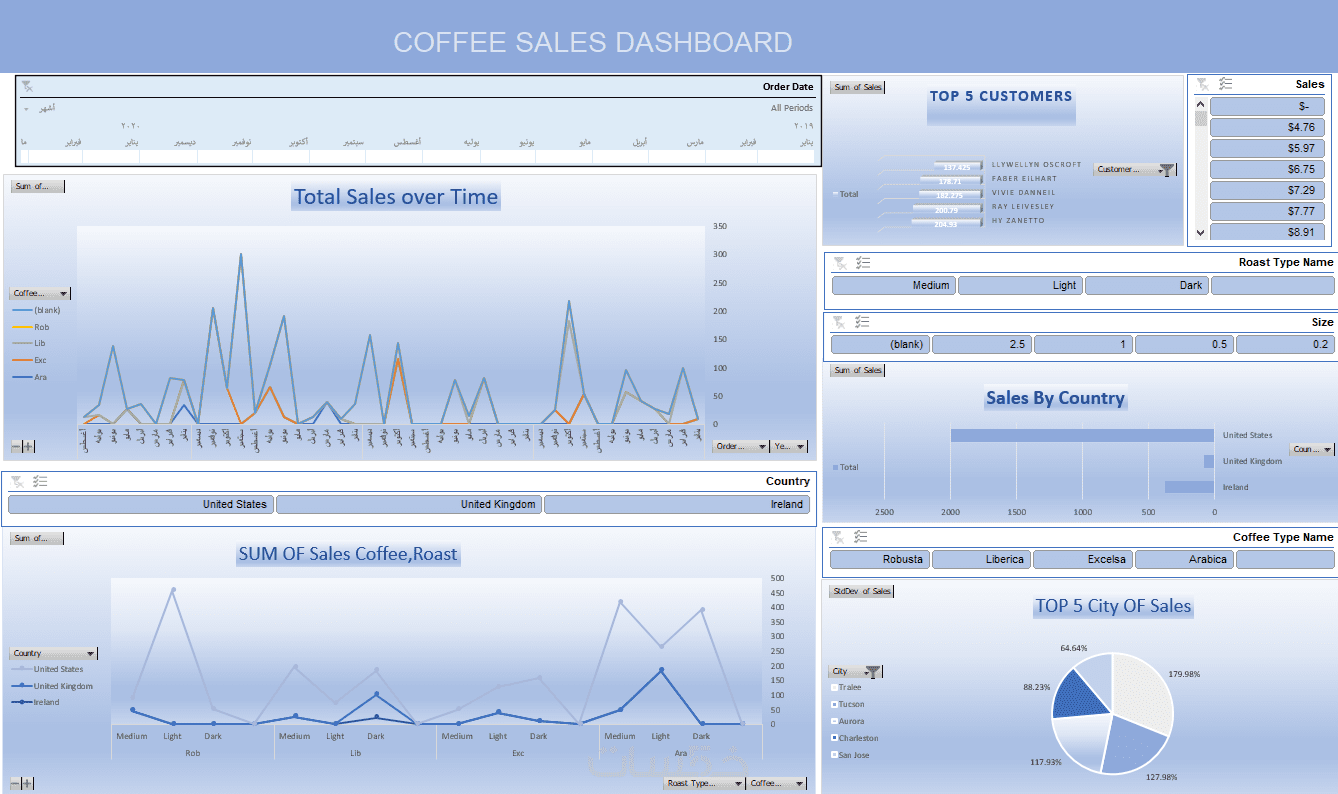This screenshot has height=794, width=1338.
Task: Open the City filter funnel in pie chart
Action: click(873, 672)
